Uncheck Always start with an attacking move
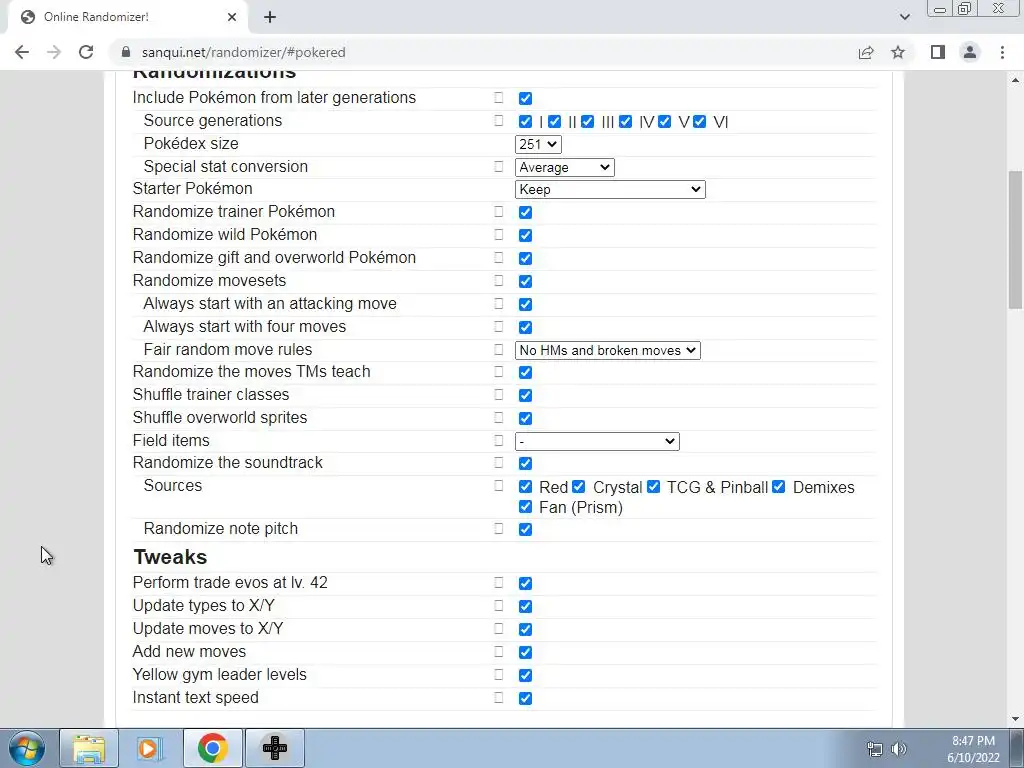This screenshot has width=1024, height=768. coord(525,304)
